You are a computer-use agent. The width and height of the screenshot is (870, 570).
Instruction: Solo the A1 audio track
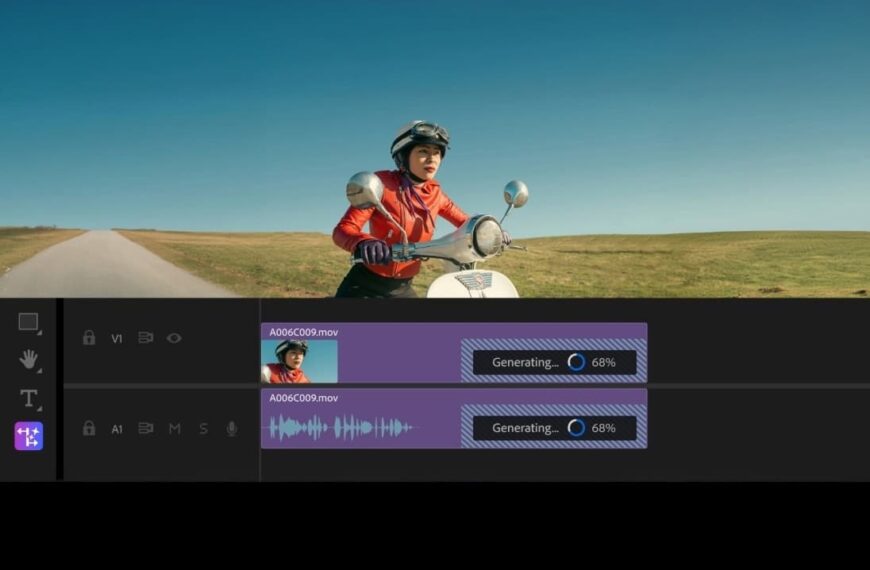pyautogui.click(x=203, y=428)
